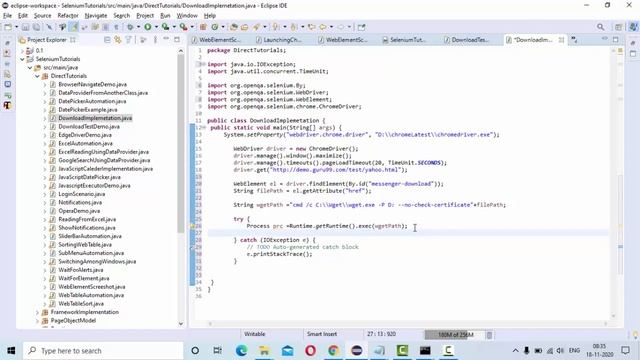Open the Navigate menu

pos(96,16)
